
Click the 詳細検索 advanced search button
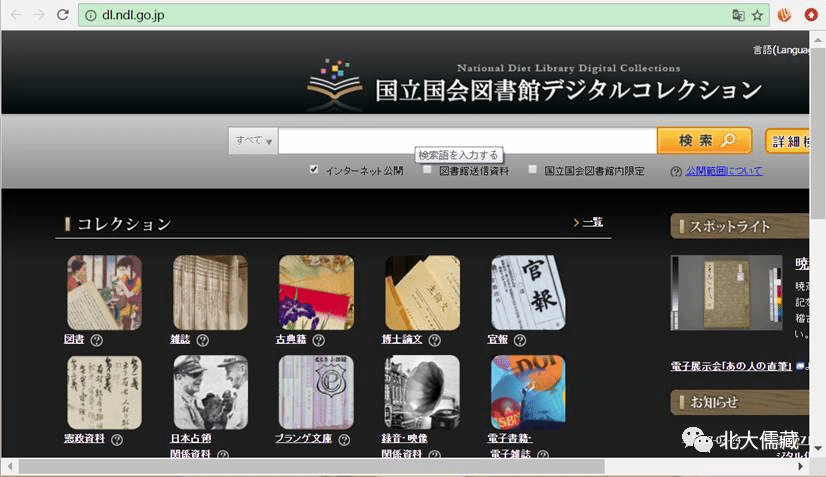tap(795, 141)
